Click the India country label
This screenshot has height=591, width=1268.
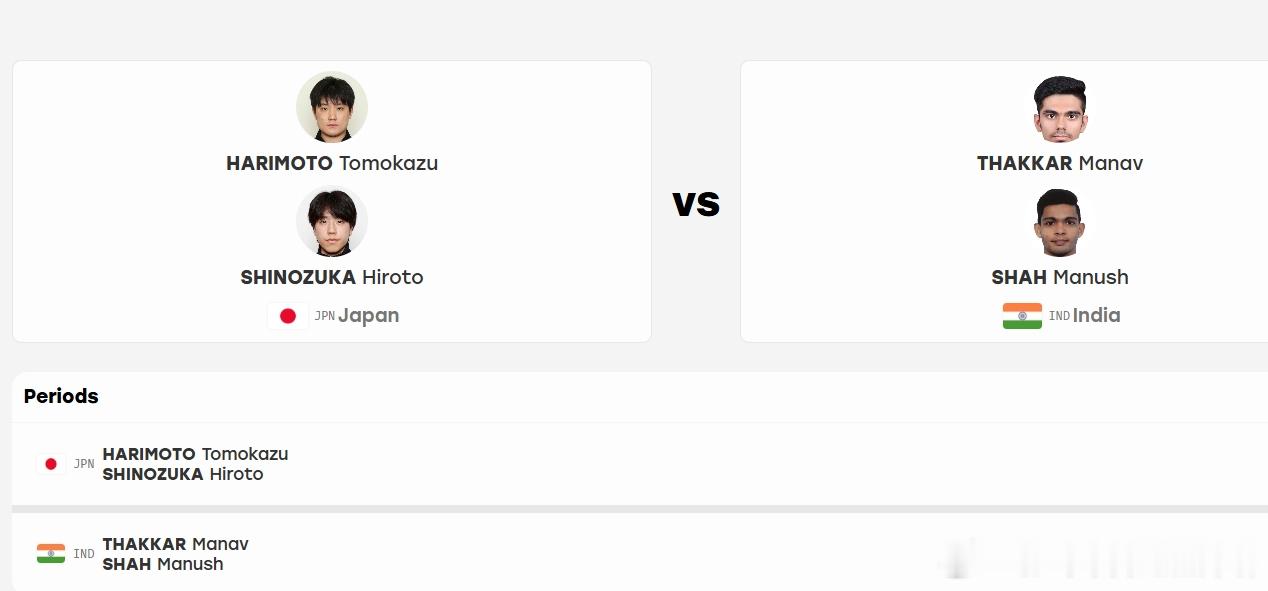(1097, 316)
